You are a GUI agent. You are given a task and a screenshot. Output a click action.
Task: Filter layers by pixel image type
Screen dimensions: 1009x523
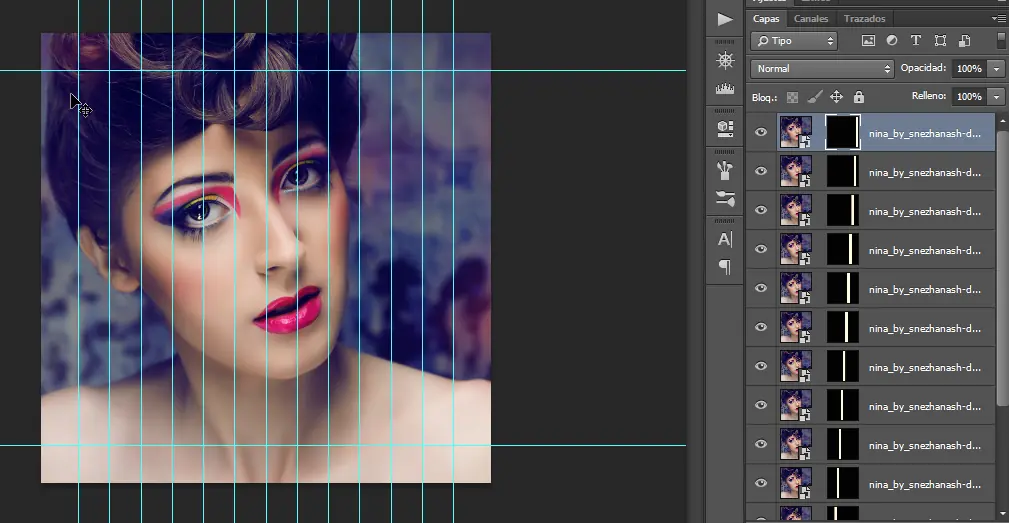[867, 41]
